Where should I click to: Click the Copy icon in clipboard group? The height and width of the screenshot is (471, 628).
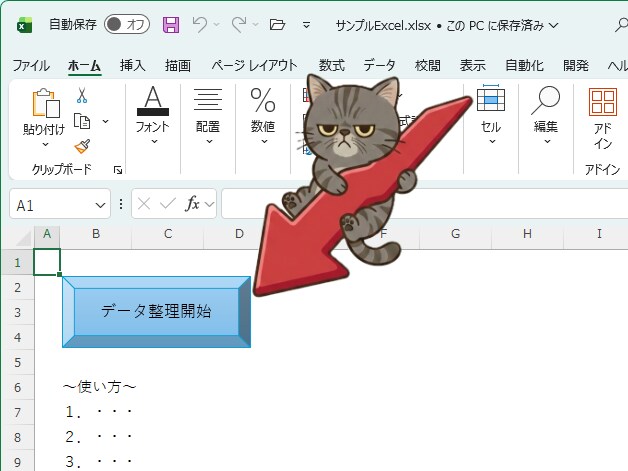[x=82, y=121]
